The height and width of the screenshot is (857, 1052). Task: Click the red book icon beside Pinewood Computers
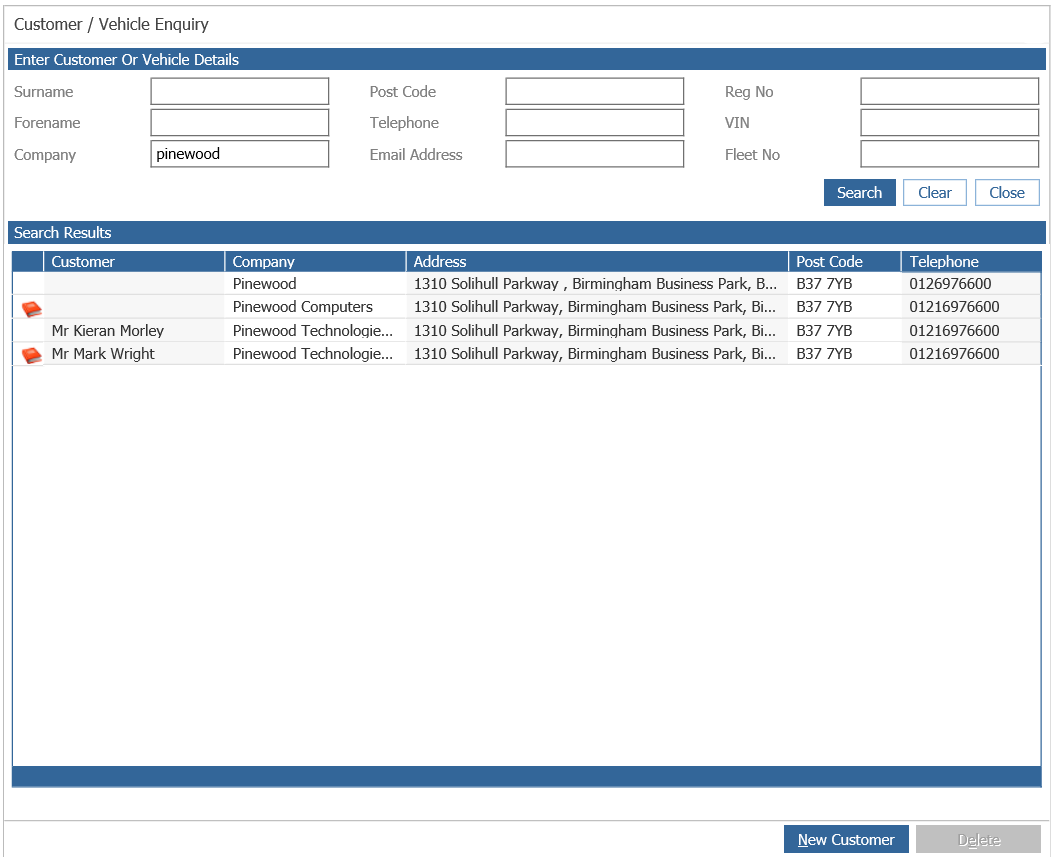click(32, 309)
